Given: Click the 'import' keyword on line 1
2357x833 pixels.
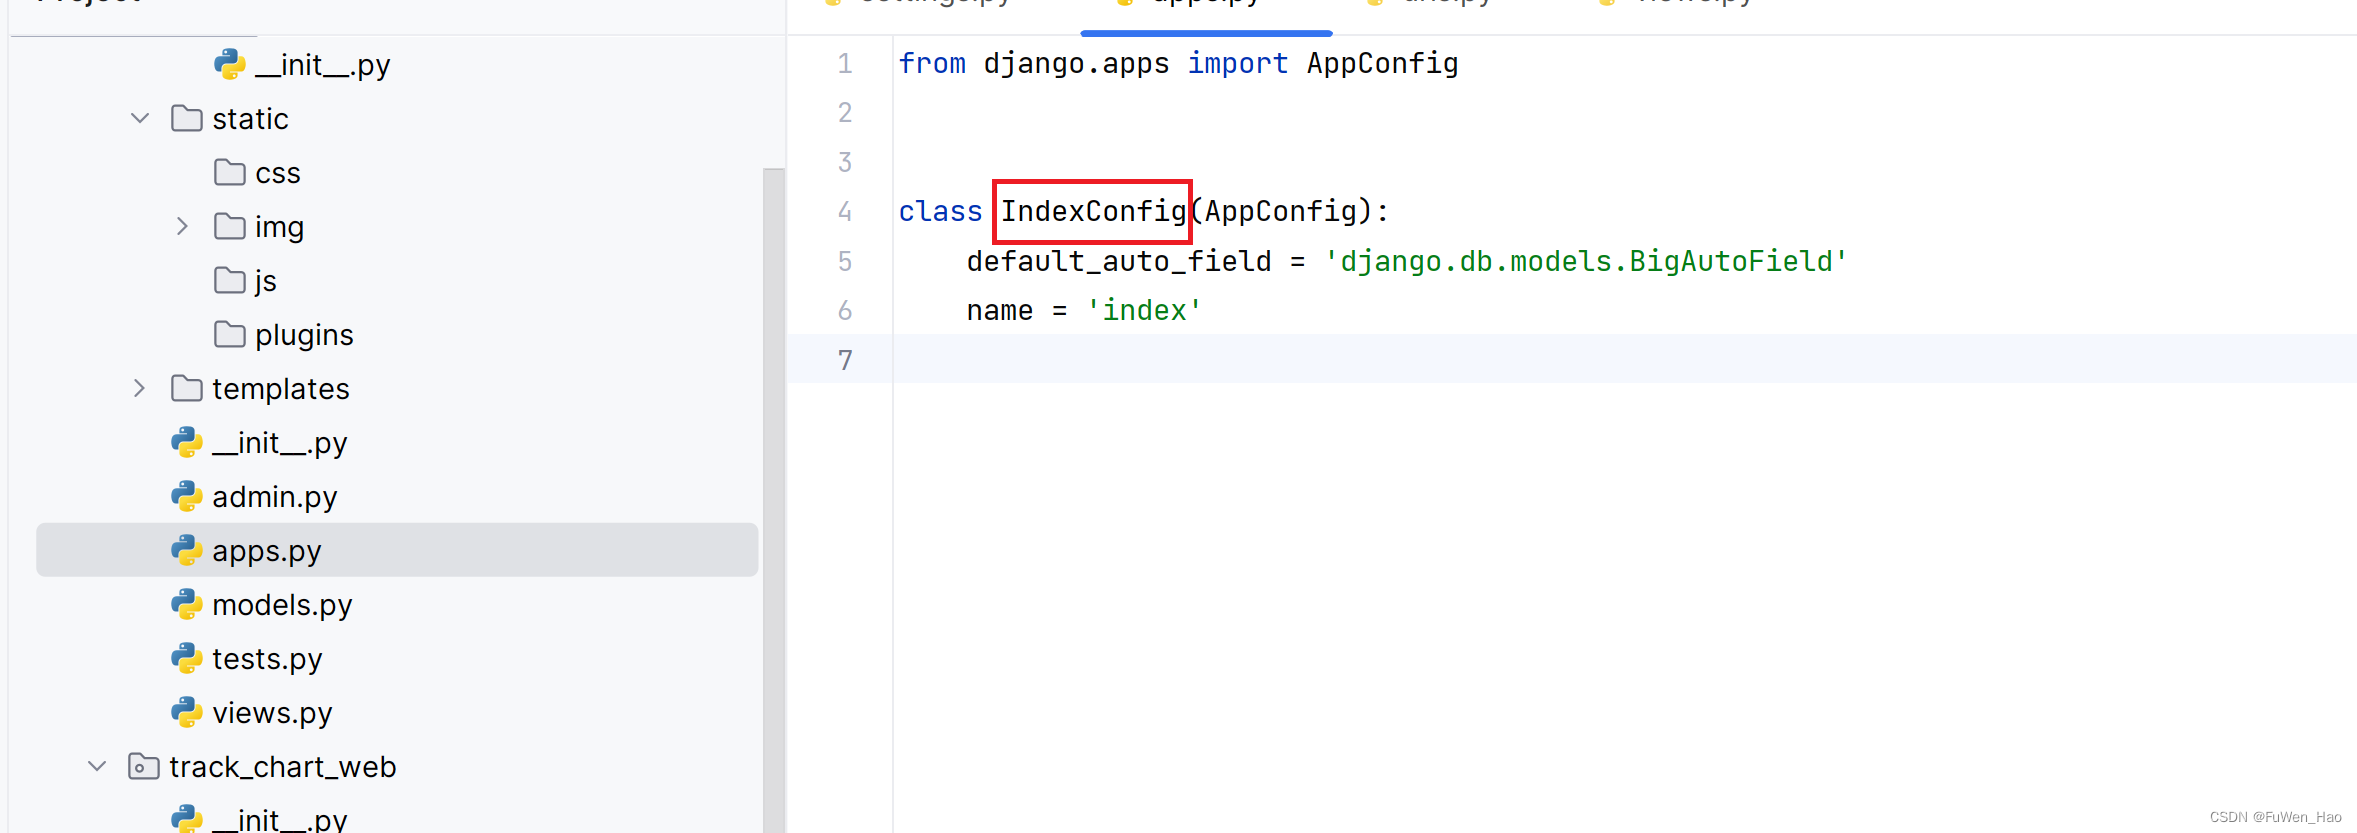Looking at the screenshot, I should [x=1238, y=63].
